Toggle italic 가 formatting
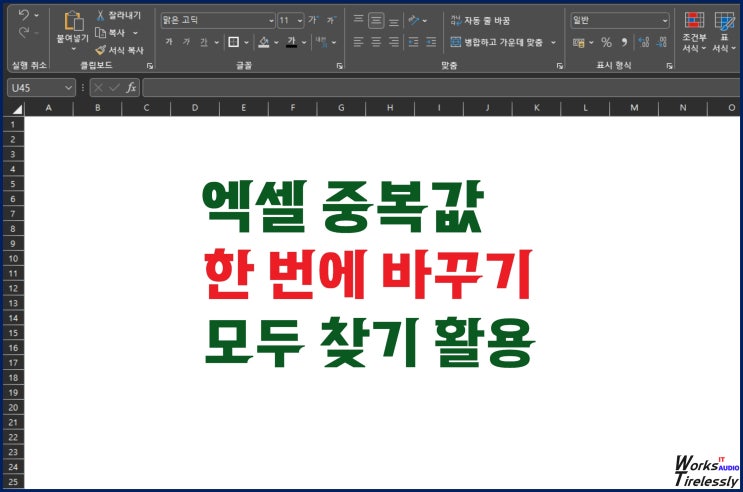The height and width of the screenshot is (492, 743). pos(186,42)
